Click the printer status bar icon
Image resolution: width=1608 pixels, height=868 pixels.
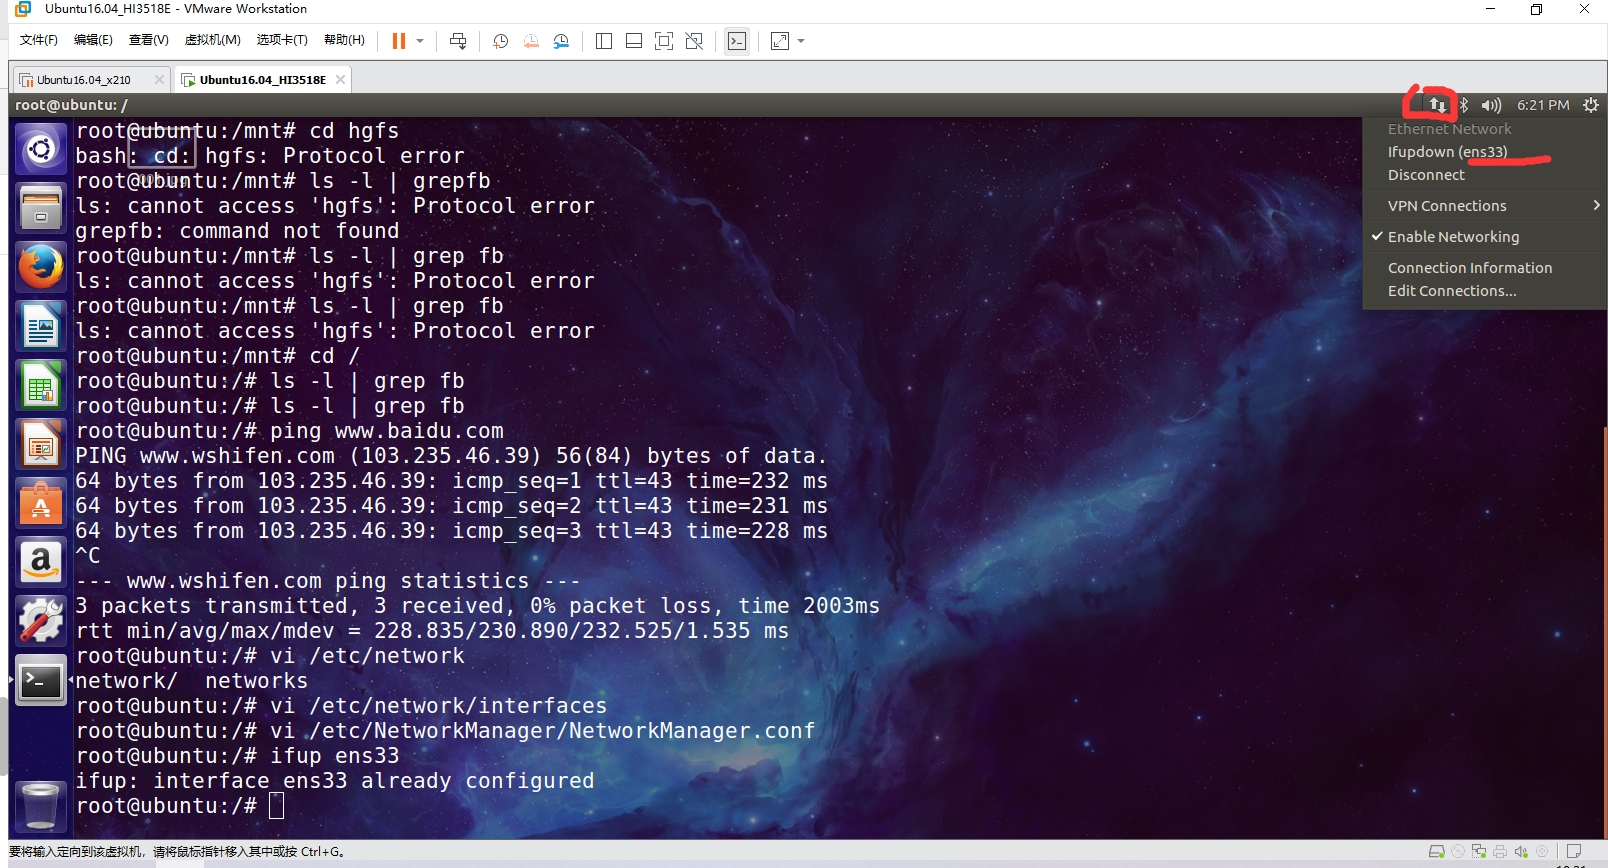click(x=1500, y=852)
